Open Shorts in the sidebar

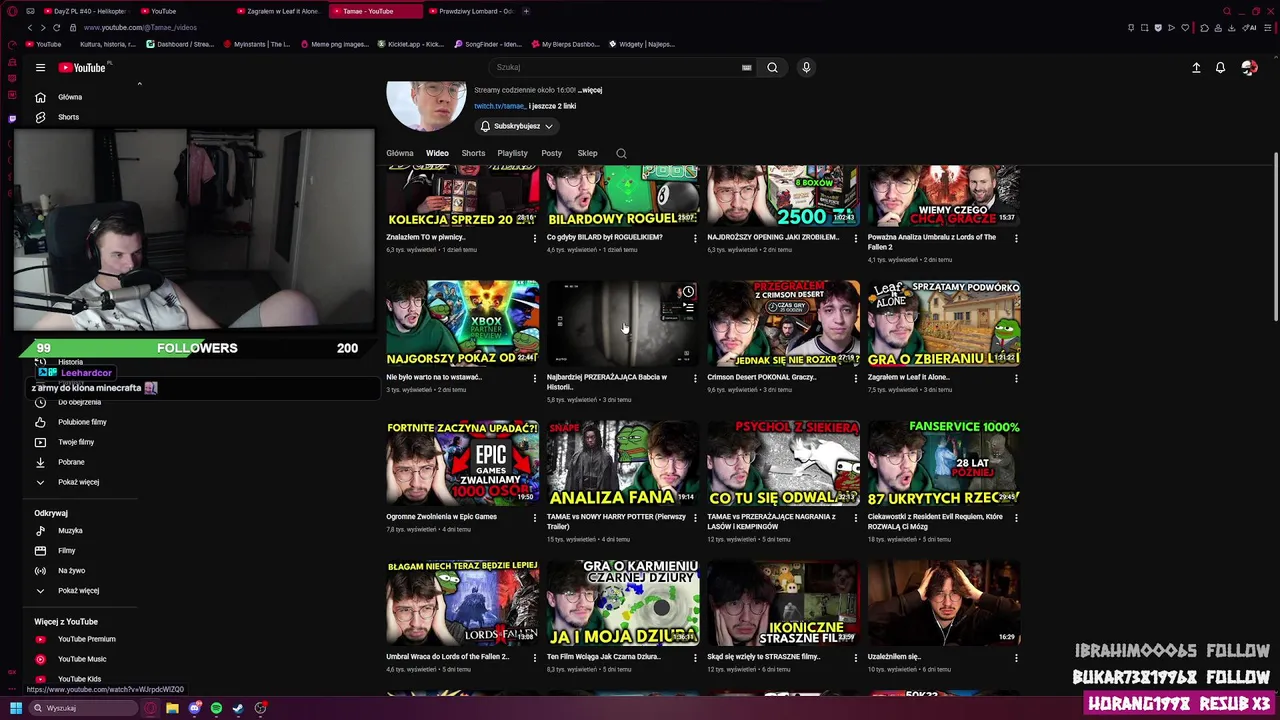coord(68,117)
